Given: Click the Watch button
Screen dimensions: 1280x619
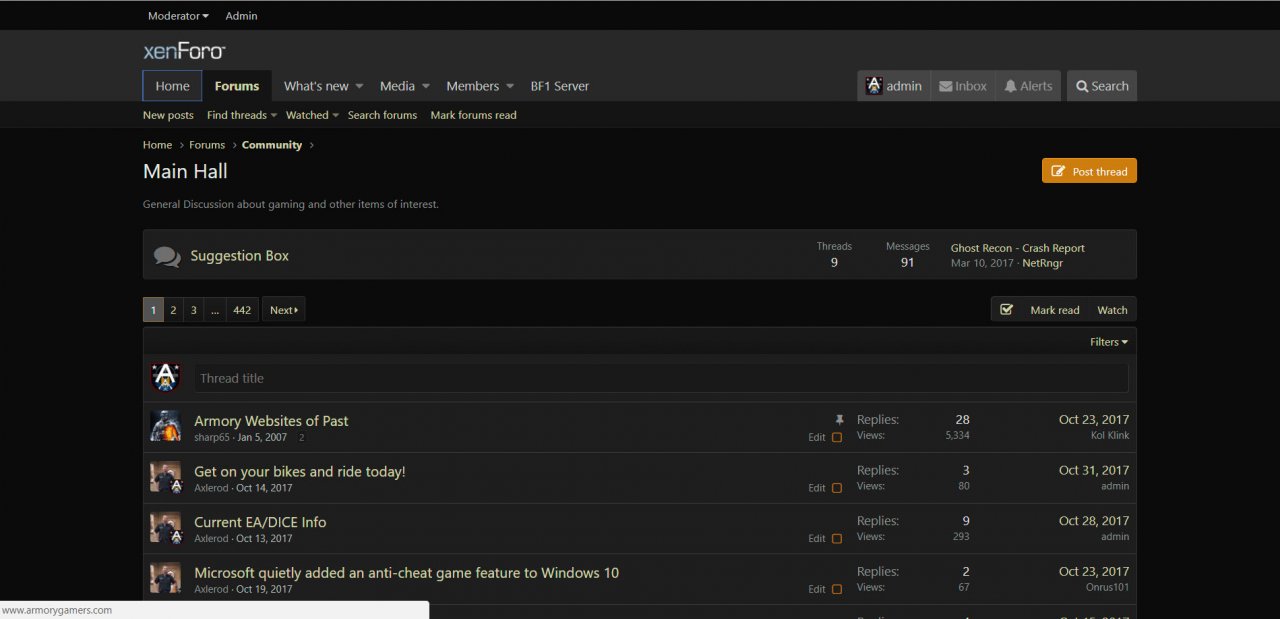Looking at the screenshot, I should click(x=1112, y=310).
